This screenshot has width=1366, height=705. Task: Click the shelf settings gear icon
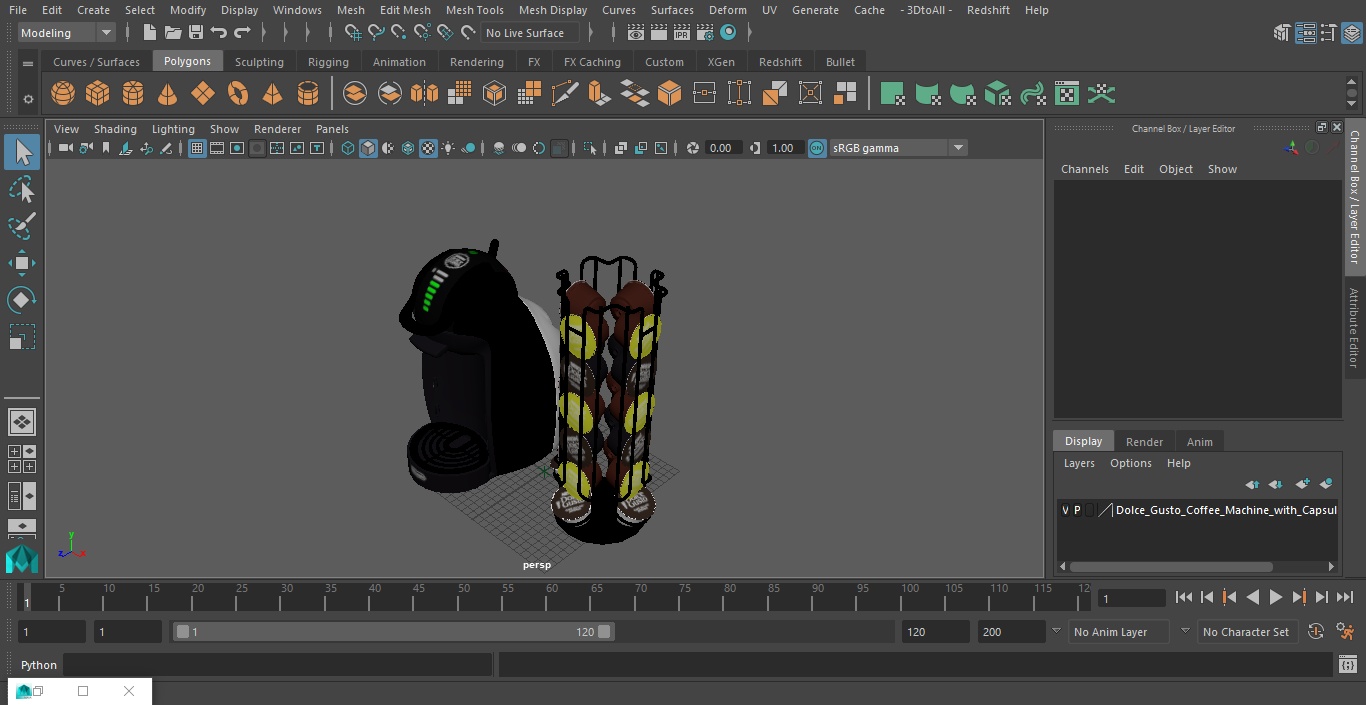click(x=28, y=99)
